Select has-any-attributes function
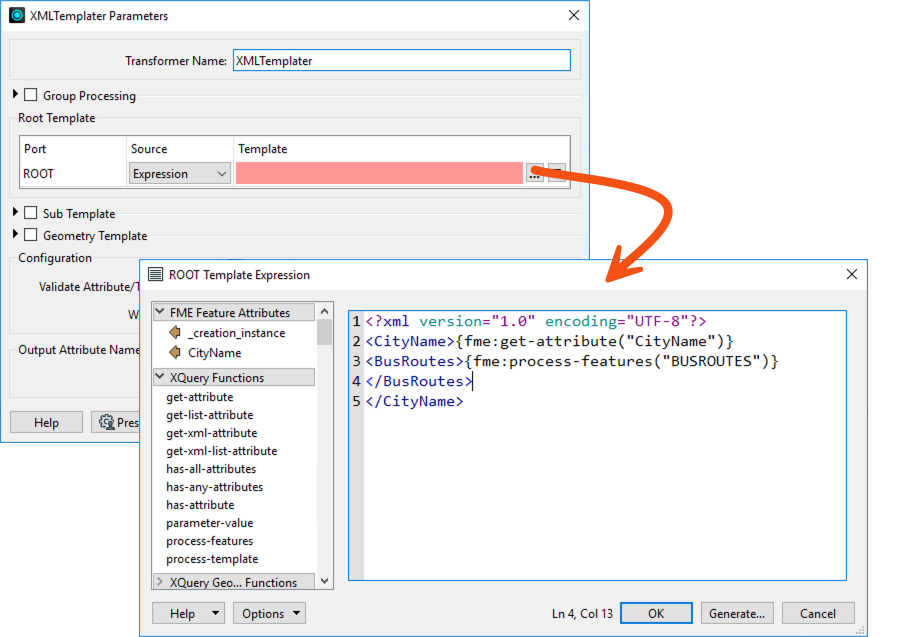Image resolution: width=909 pixels, height=637 pixels. click(x=214, y=487)
